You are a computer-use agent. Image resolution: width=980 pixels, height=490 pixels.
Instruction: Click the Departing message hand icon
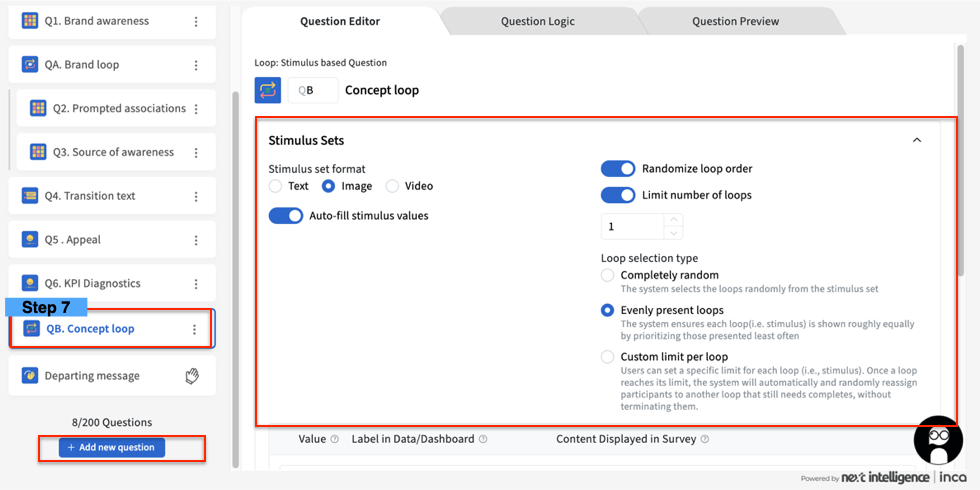click(192, 376)
